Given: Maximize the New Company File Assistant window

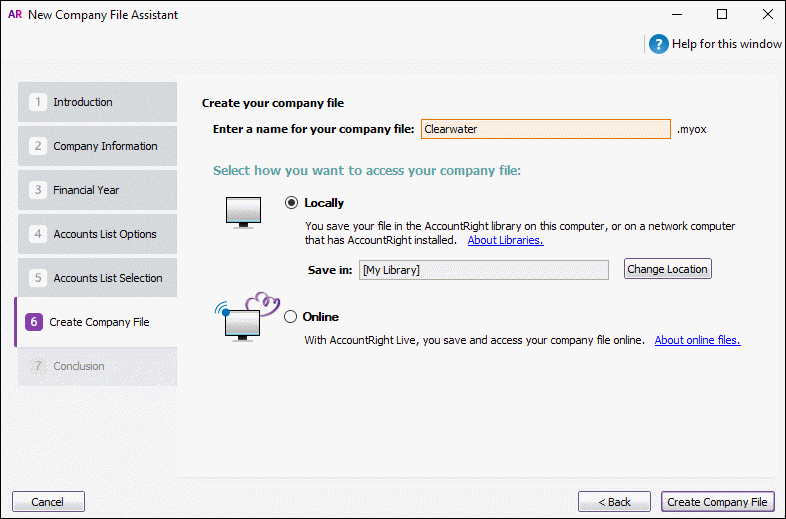Looking at the screenshot, I should [722, 15].
